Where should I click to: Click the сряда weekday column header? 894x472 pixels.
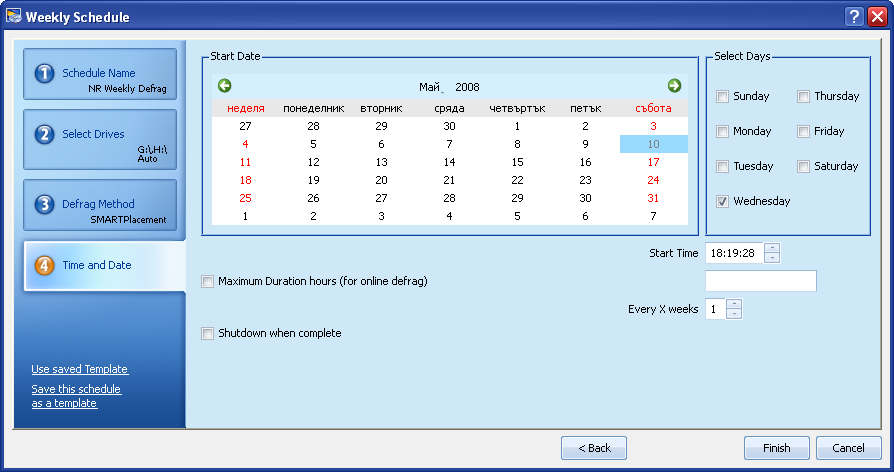pyautogui.click(x=449, y=108)
